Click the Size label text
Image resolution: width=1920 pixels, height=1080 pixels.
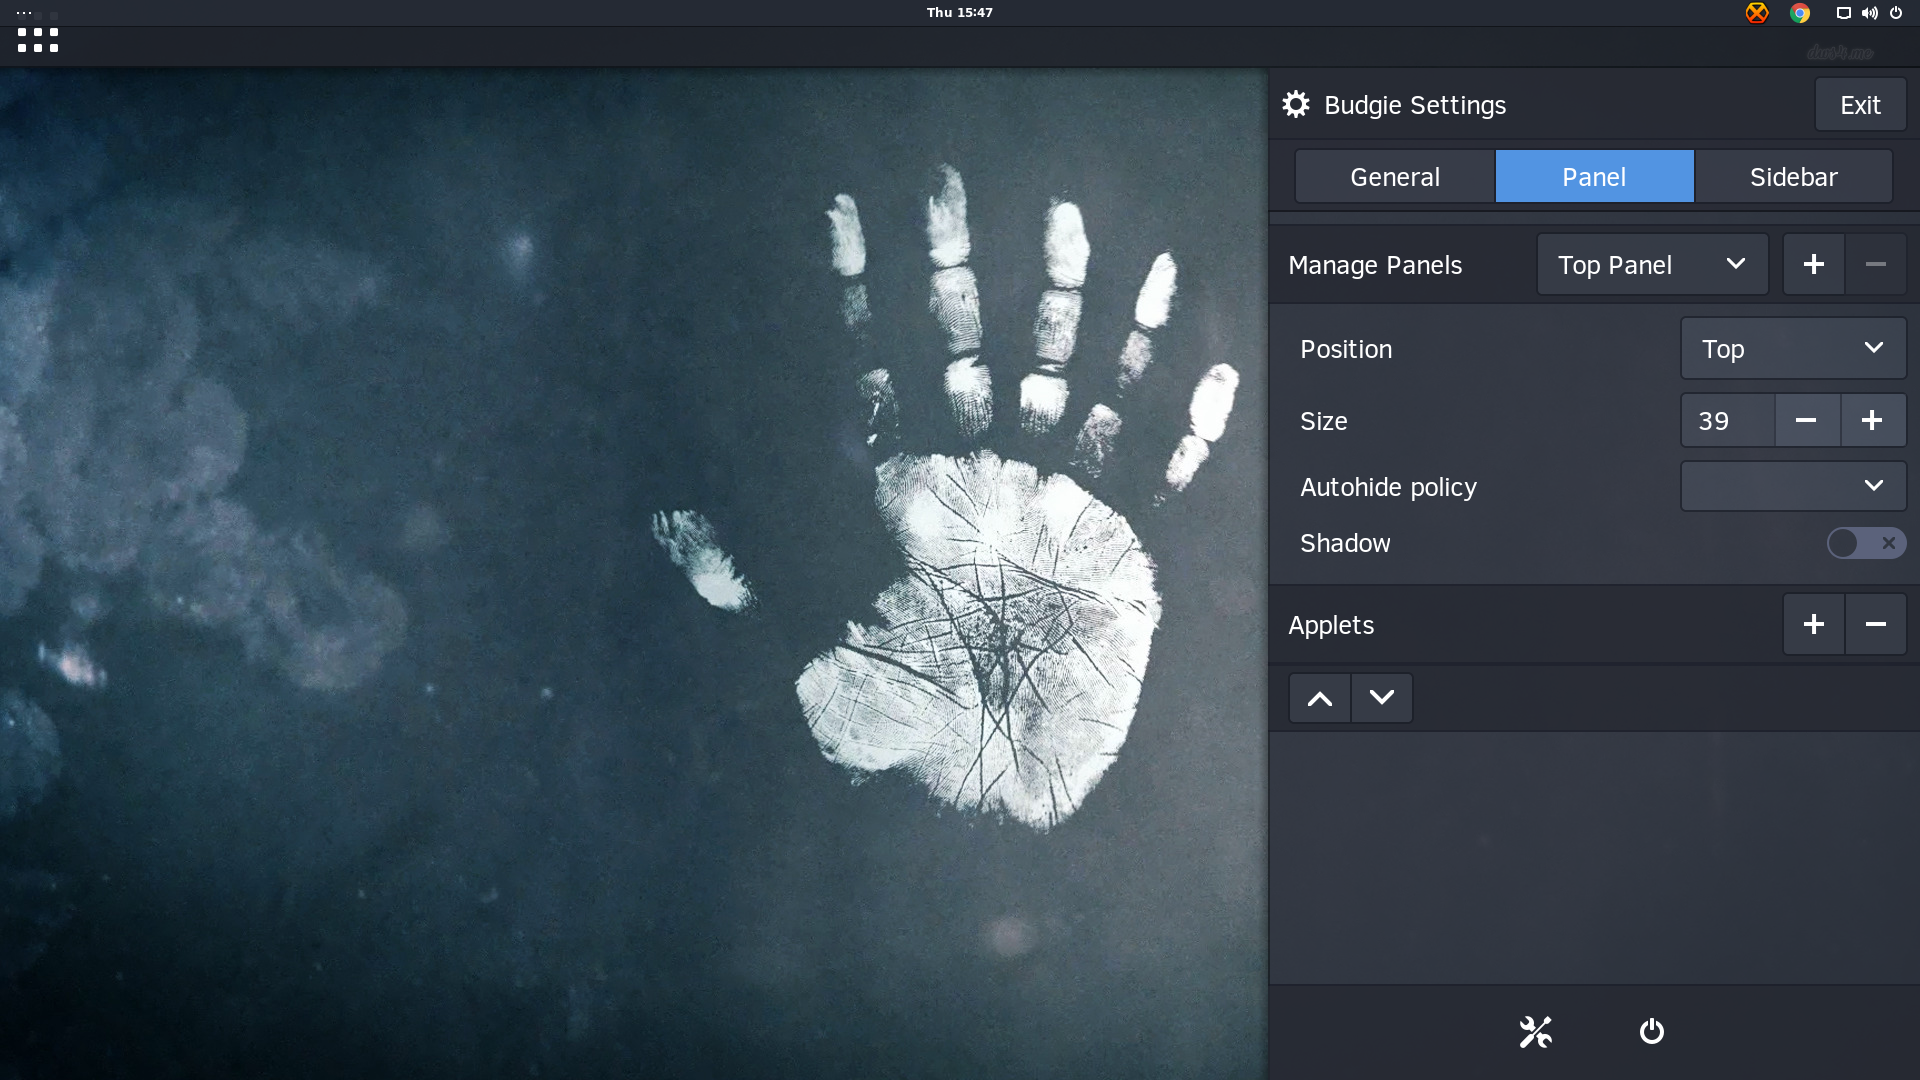1323,421
